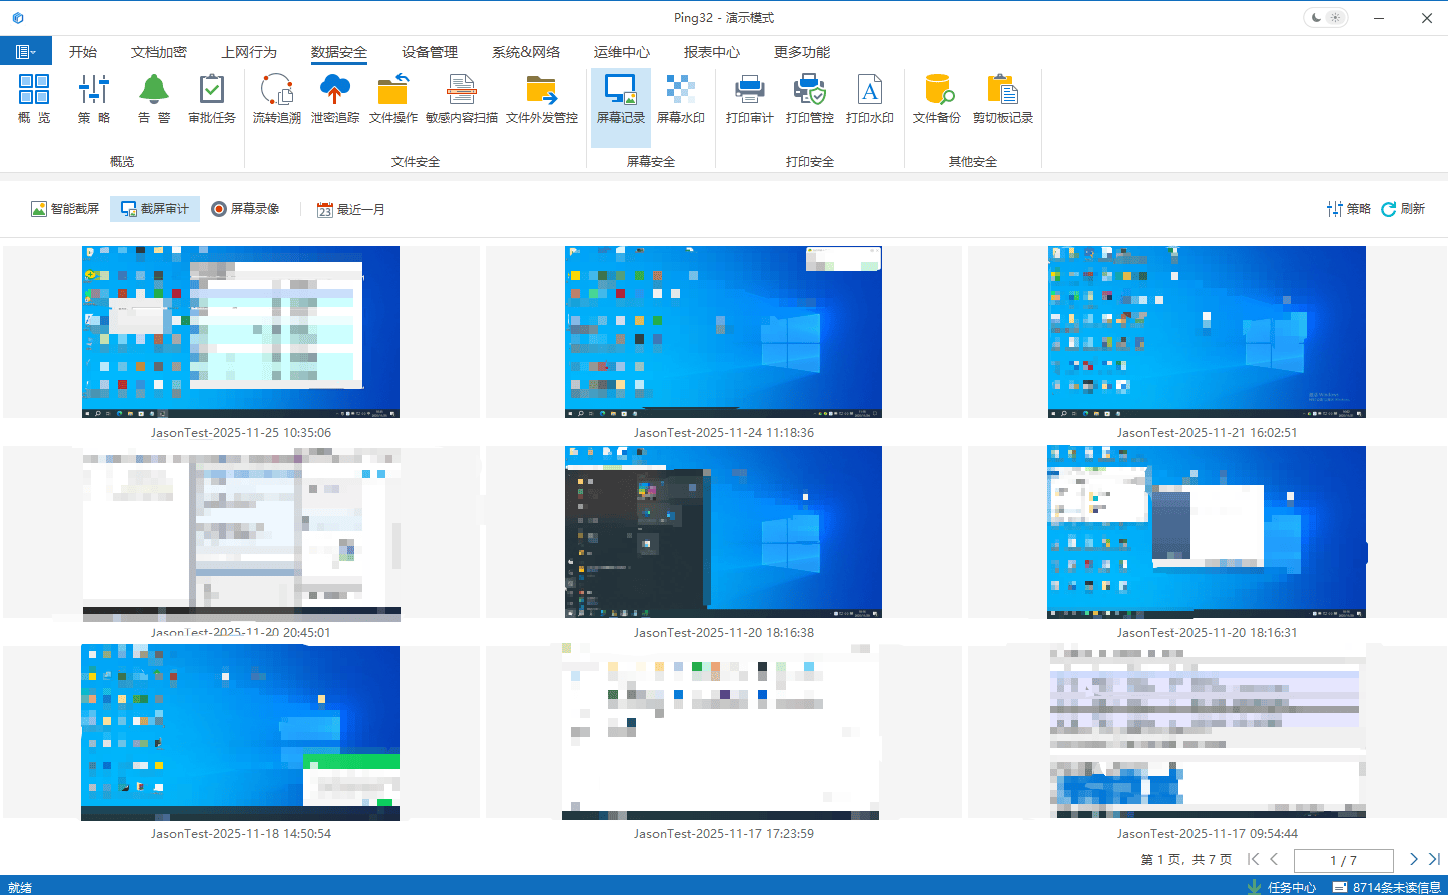This screenshot has width=1448, height=895.
Task: Expand the blue application menu dropdown
Action: (x=26, y=52)
